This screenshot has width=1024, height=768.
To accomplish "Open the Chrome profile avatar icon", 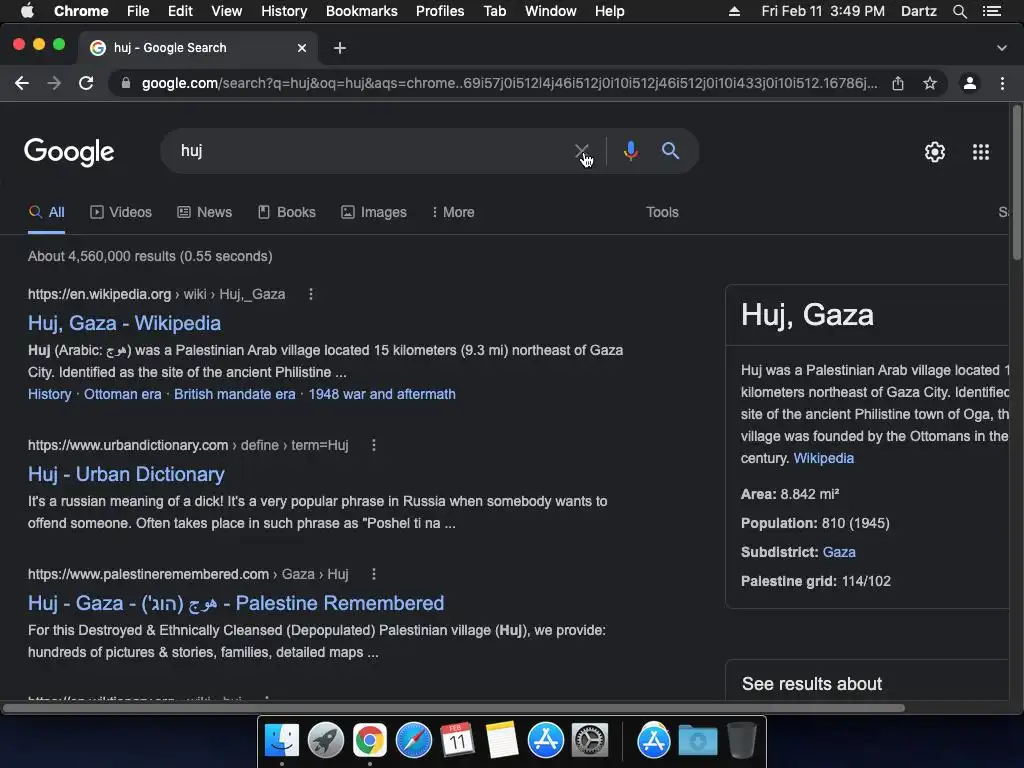I will pos(970,83).
